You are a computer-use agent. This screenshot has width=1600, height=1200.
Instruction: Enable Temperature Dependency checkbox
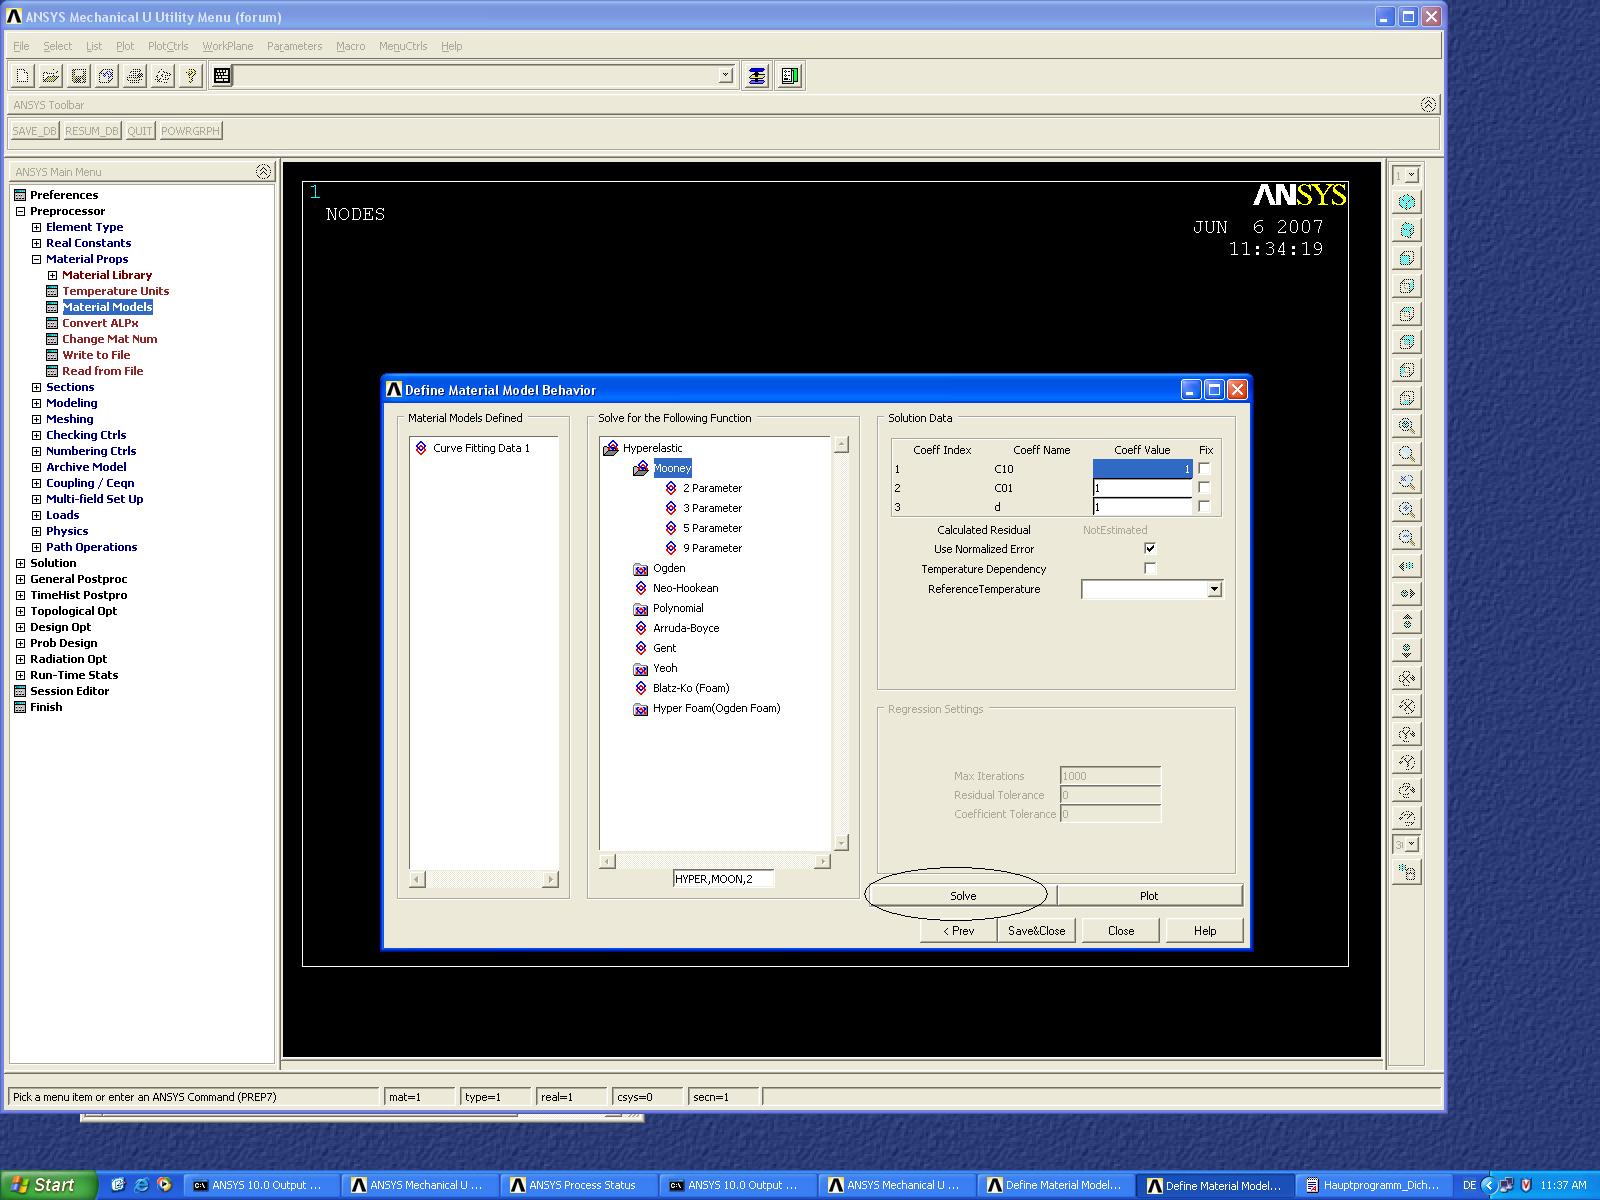(x=1150, y=568)
